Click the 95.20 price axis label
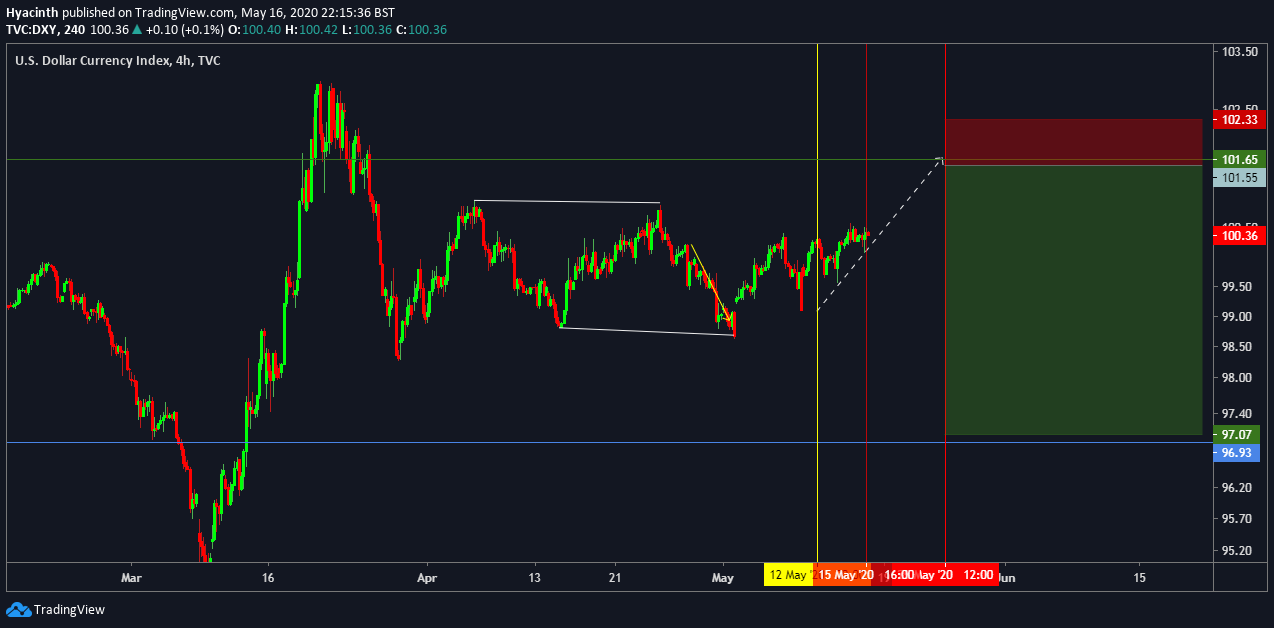The height and width of the screenshot is (628, 1274). tap(1239, 551)
